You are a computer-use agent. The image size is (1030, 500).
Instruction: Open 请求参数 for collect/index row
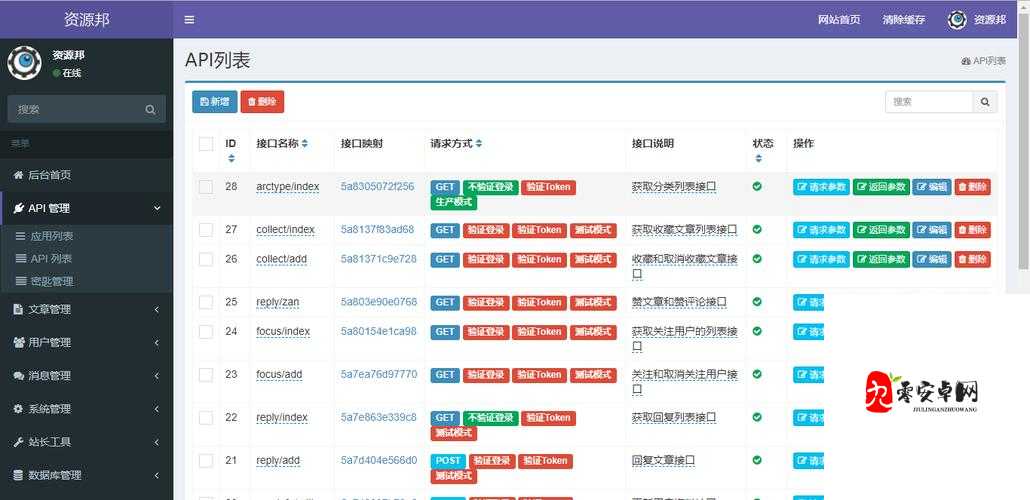[x=821, y=230]
